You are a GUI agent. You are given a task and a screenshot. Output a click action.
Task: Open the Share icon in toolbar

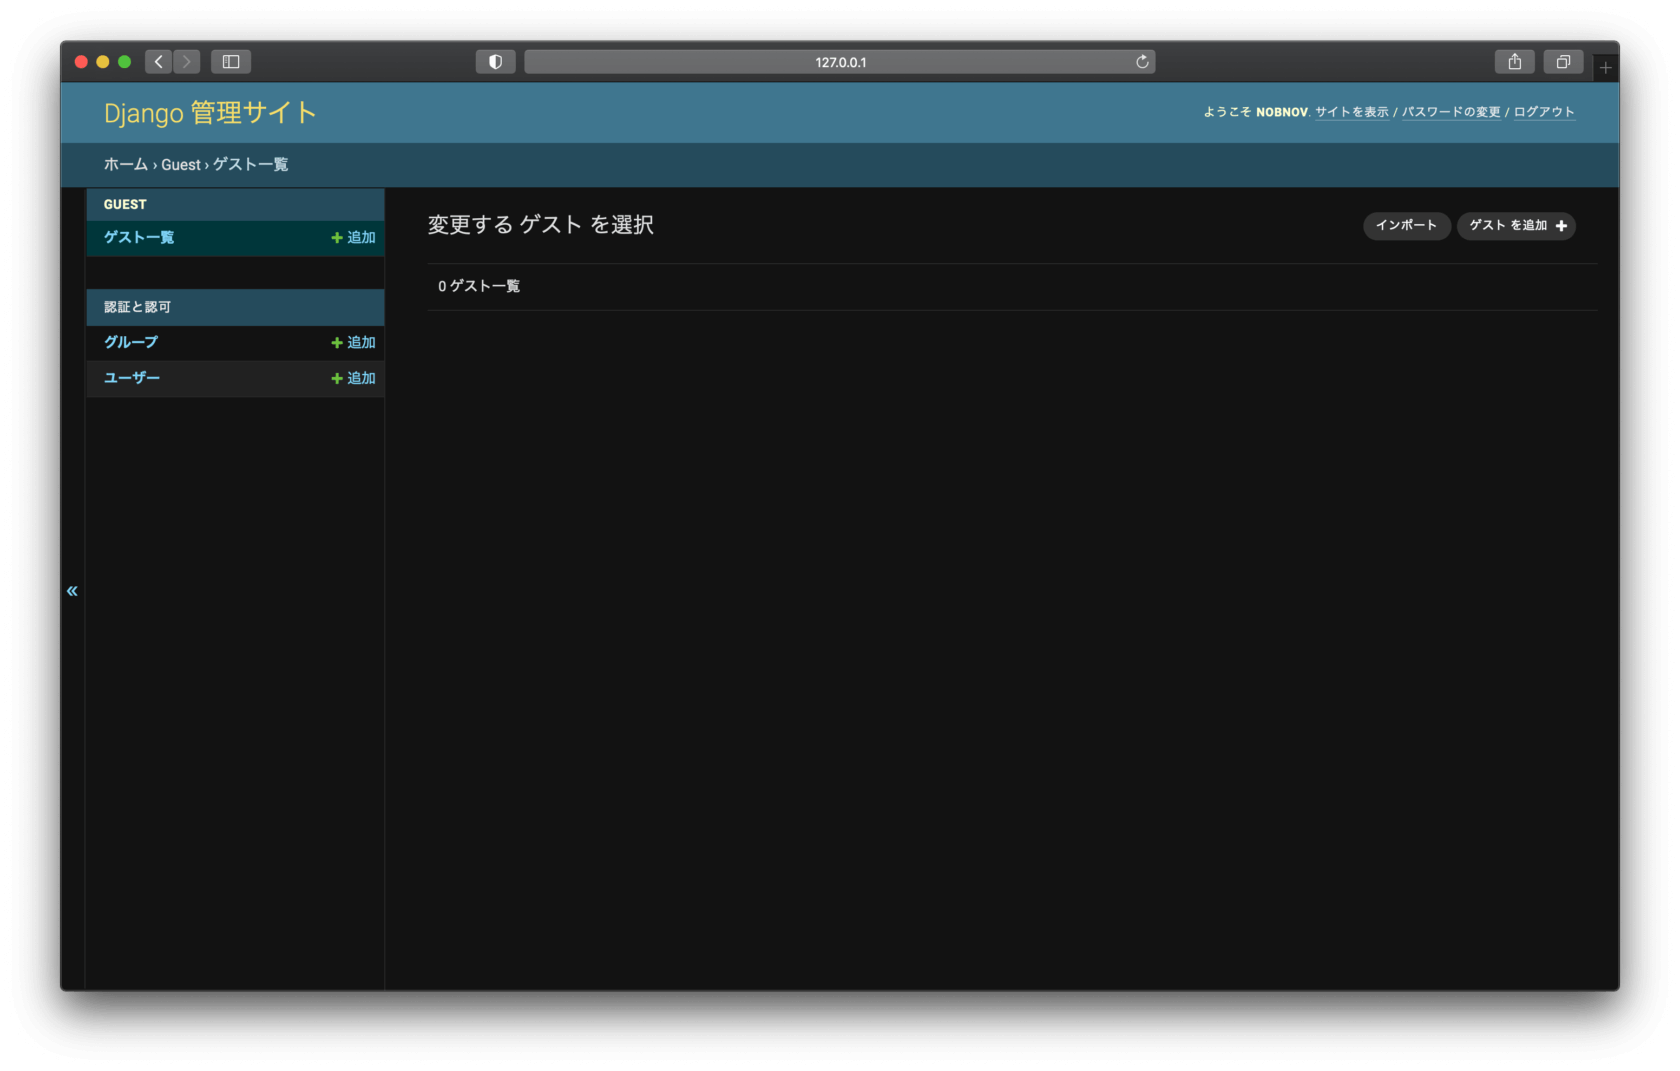[x=1515, y=62]
